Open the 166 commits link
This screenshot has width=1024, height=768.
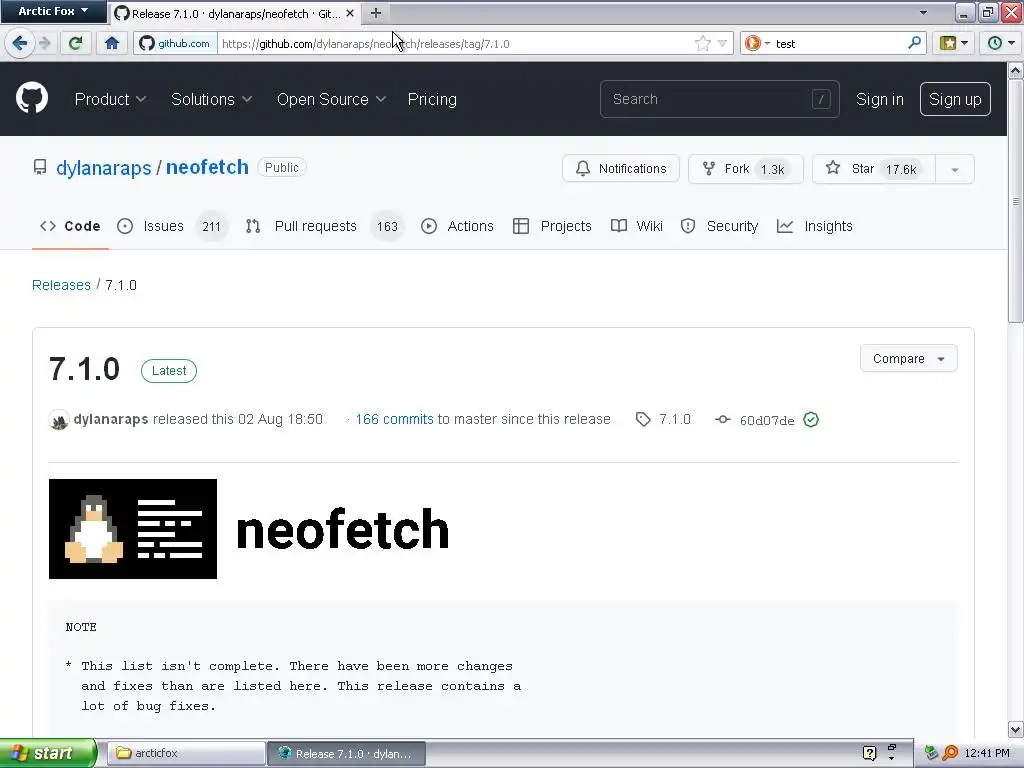(x=394, y=419)
